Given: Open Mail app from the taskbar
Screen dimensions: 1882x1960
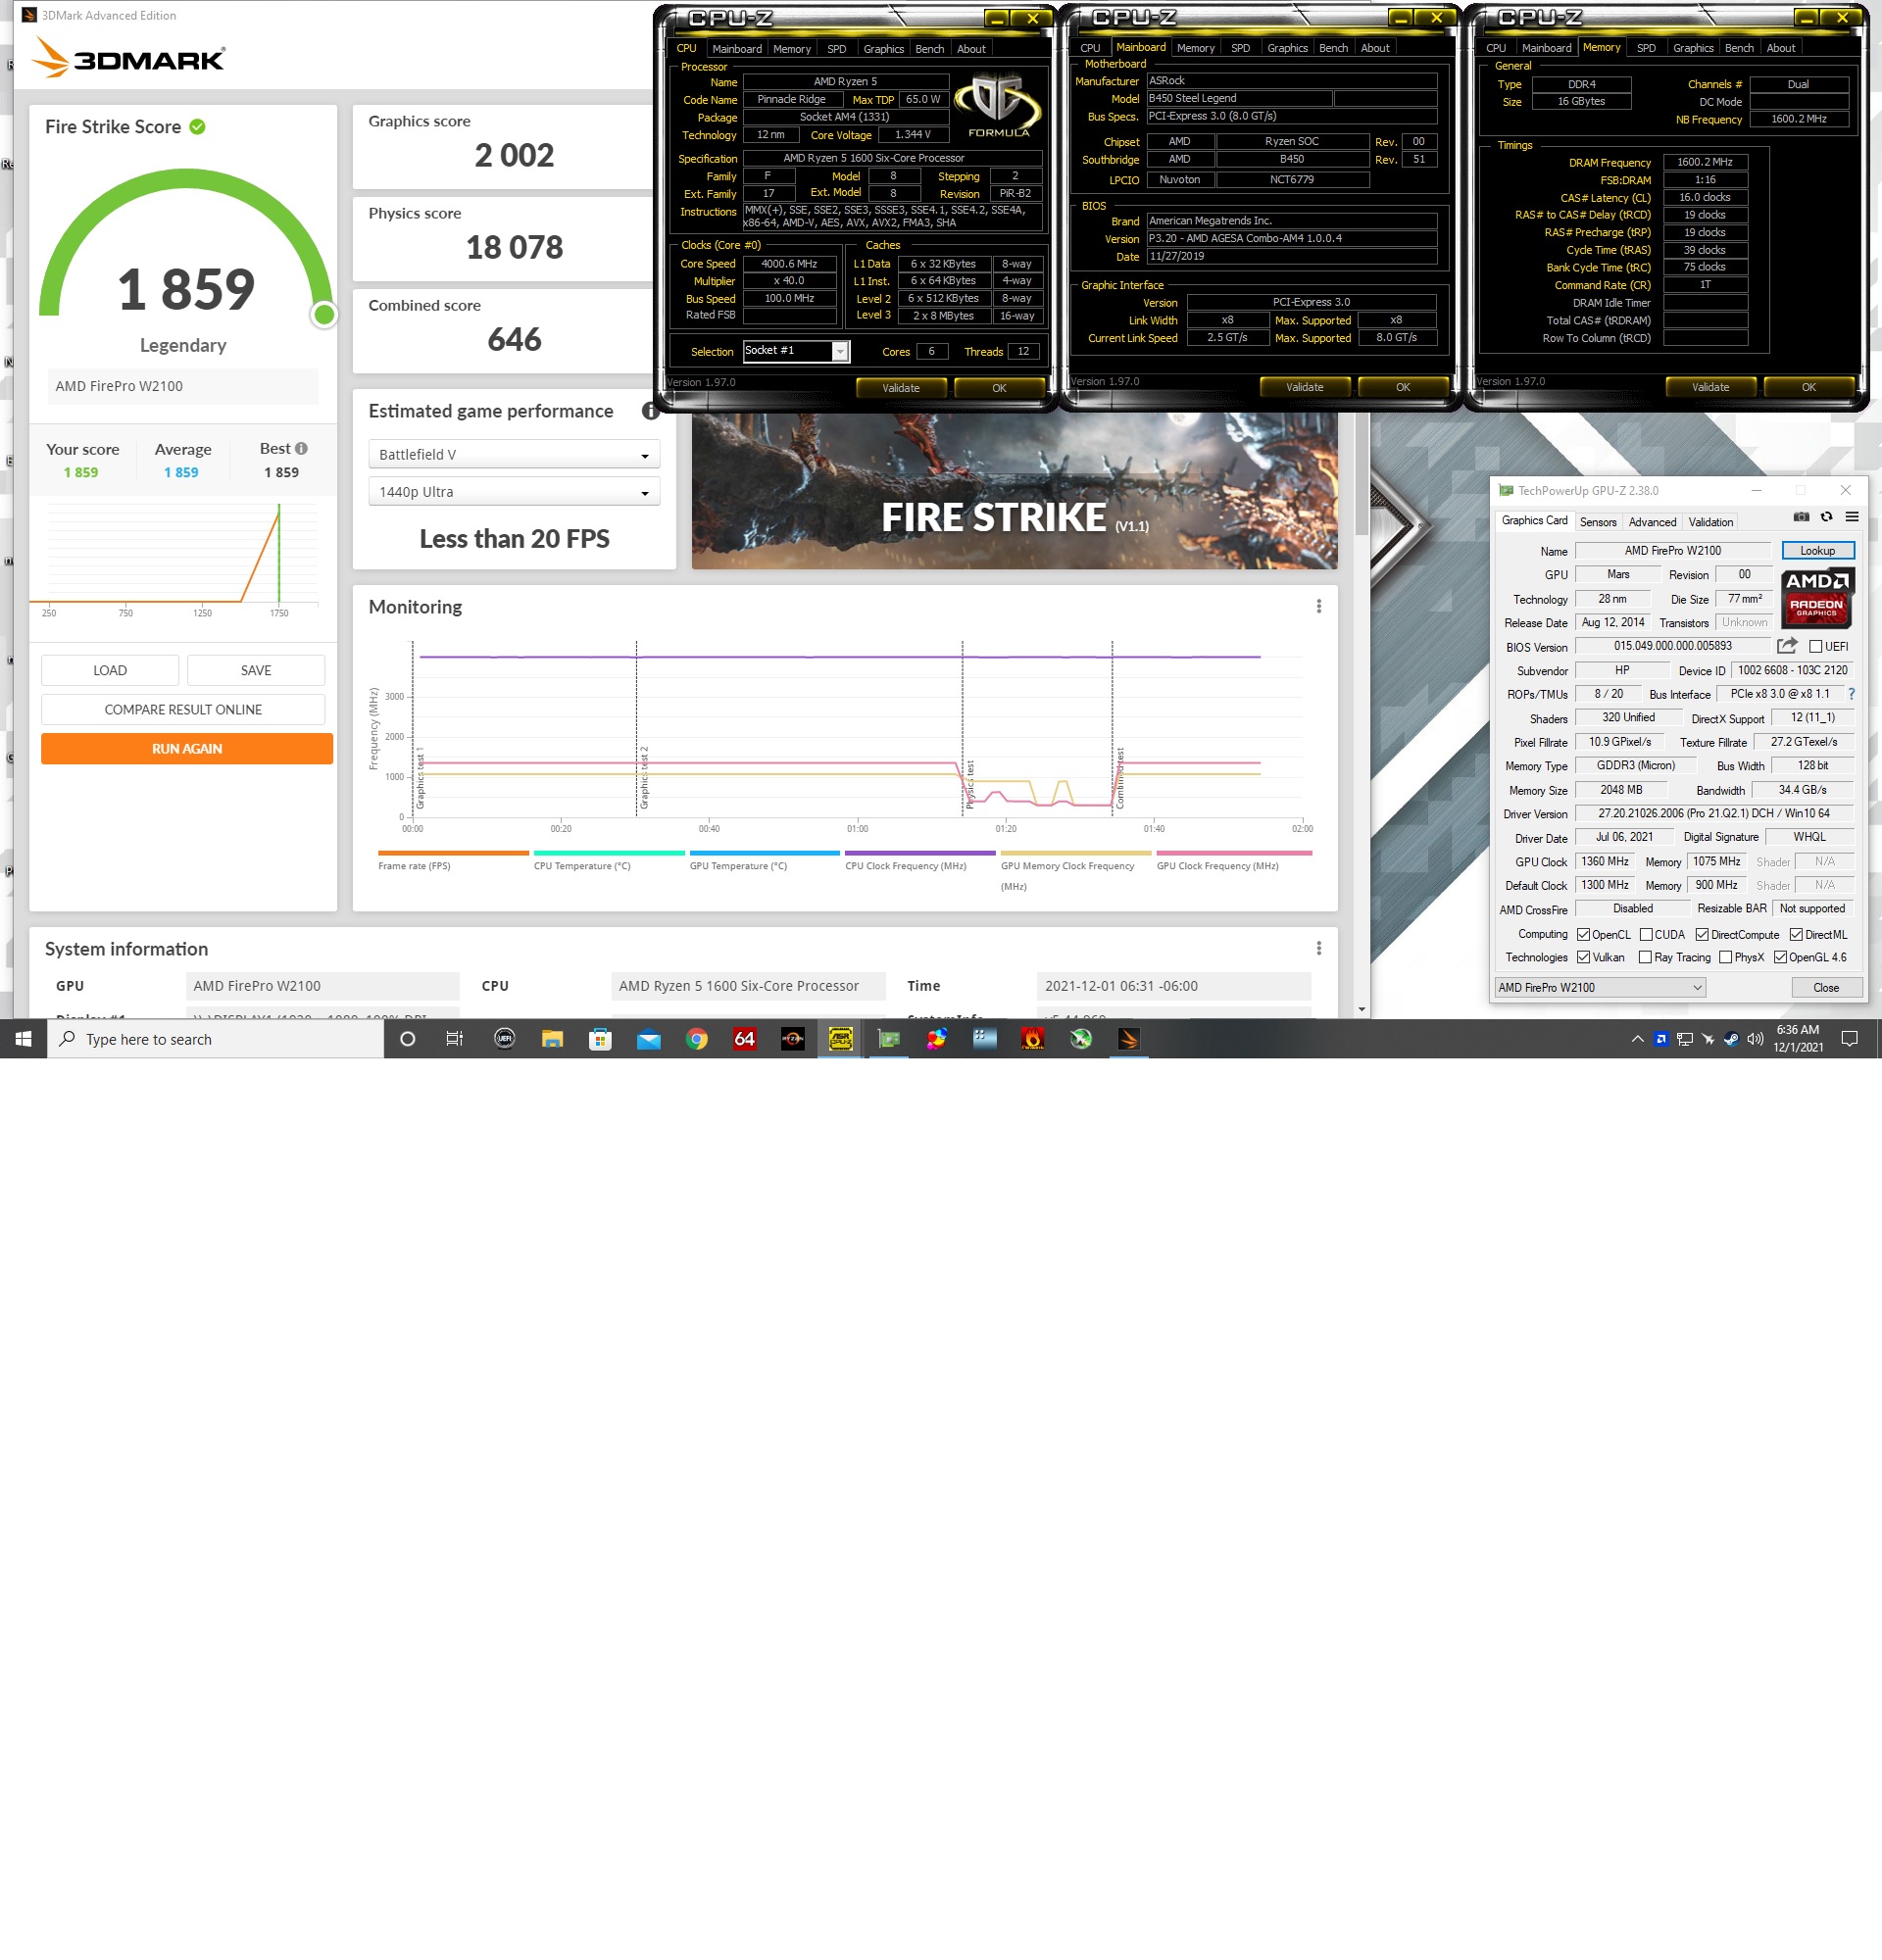Looking at the screenshot, I should [648, 1039].
